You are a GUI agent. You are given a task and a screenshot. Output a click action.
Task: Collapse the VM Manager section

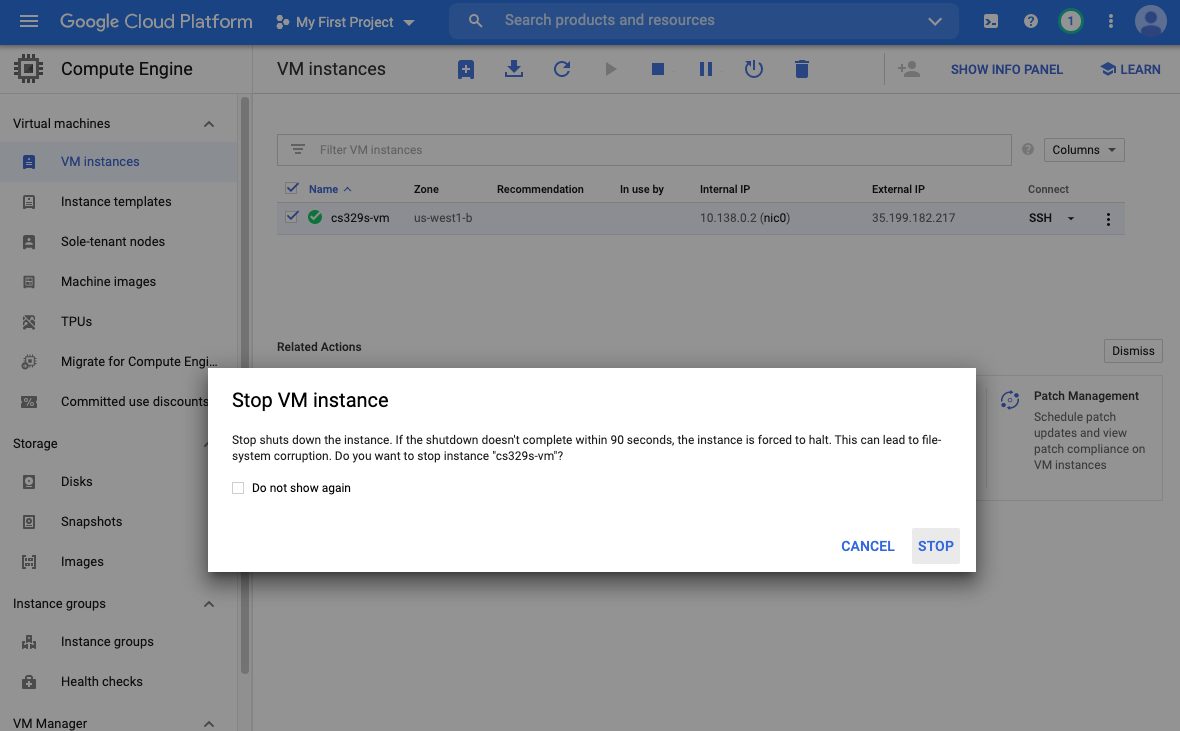coord(209,723)
